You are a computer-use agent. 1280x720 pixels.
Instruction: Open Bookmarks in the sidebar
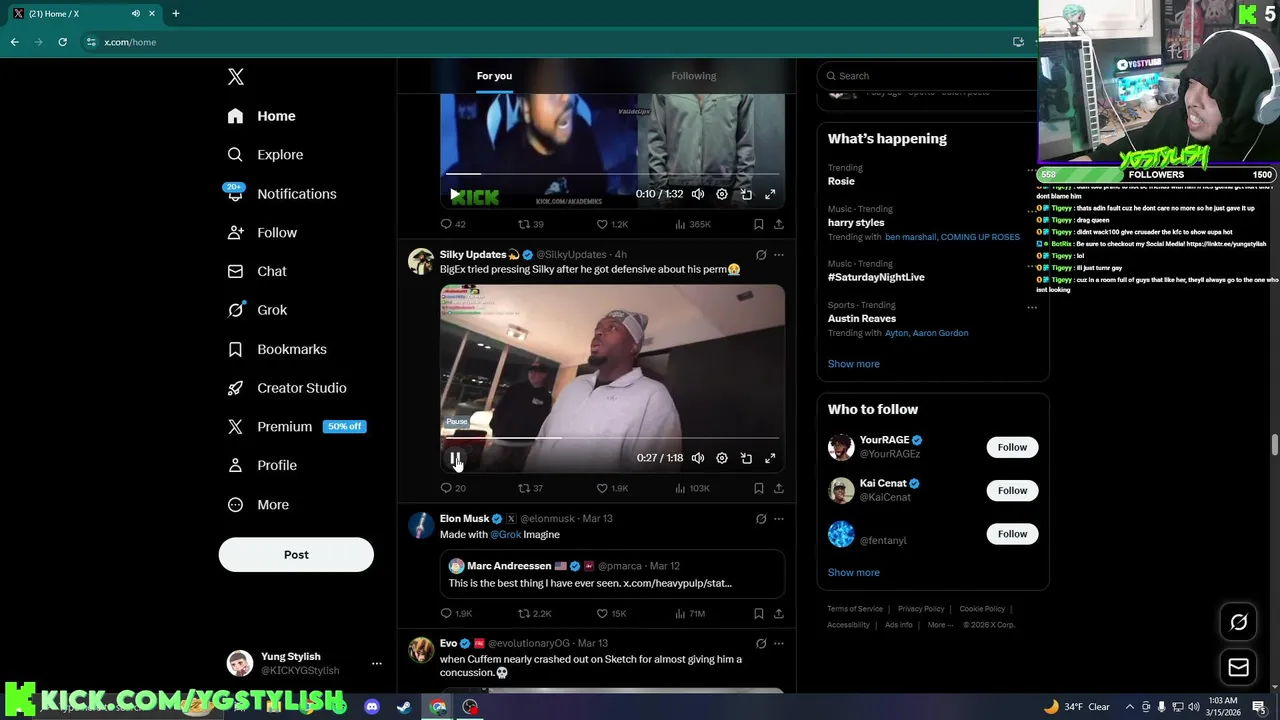click(277, 349)
